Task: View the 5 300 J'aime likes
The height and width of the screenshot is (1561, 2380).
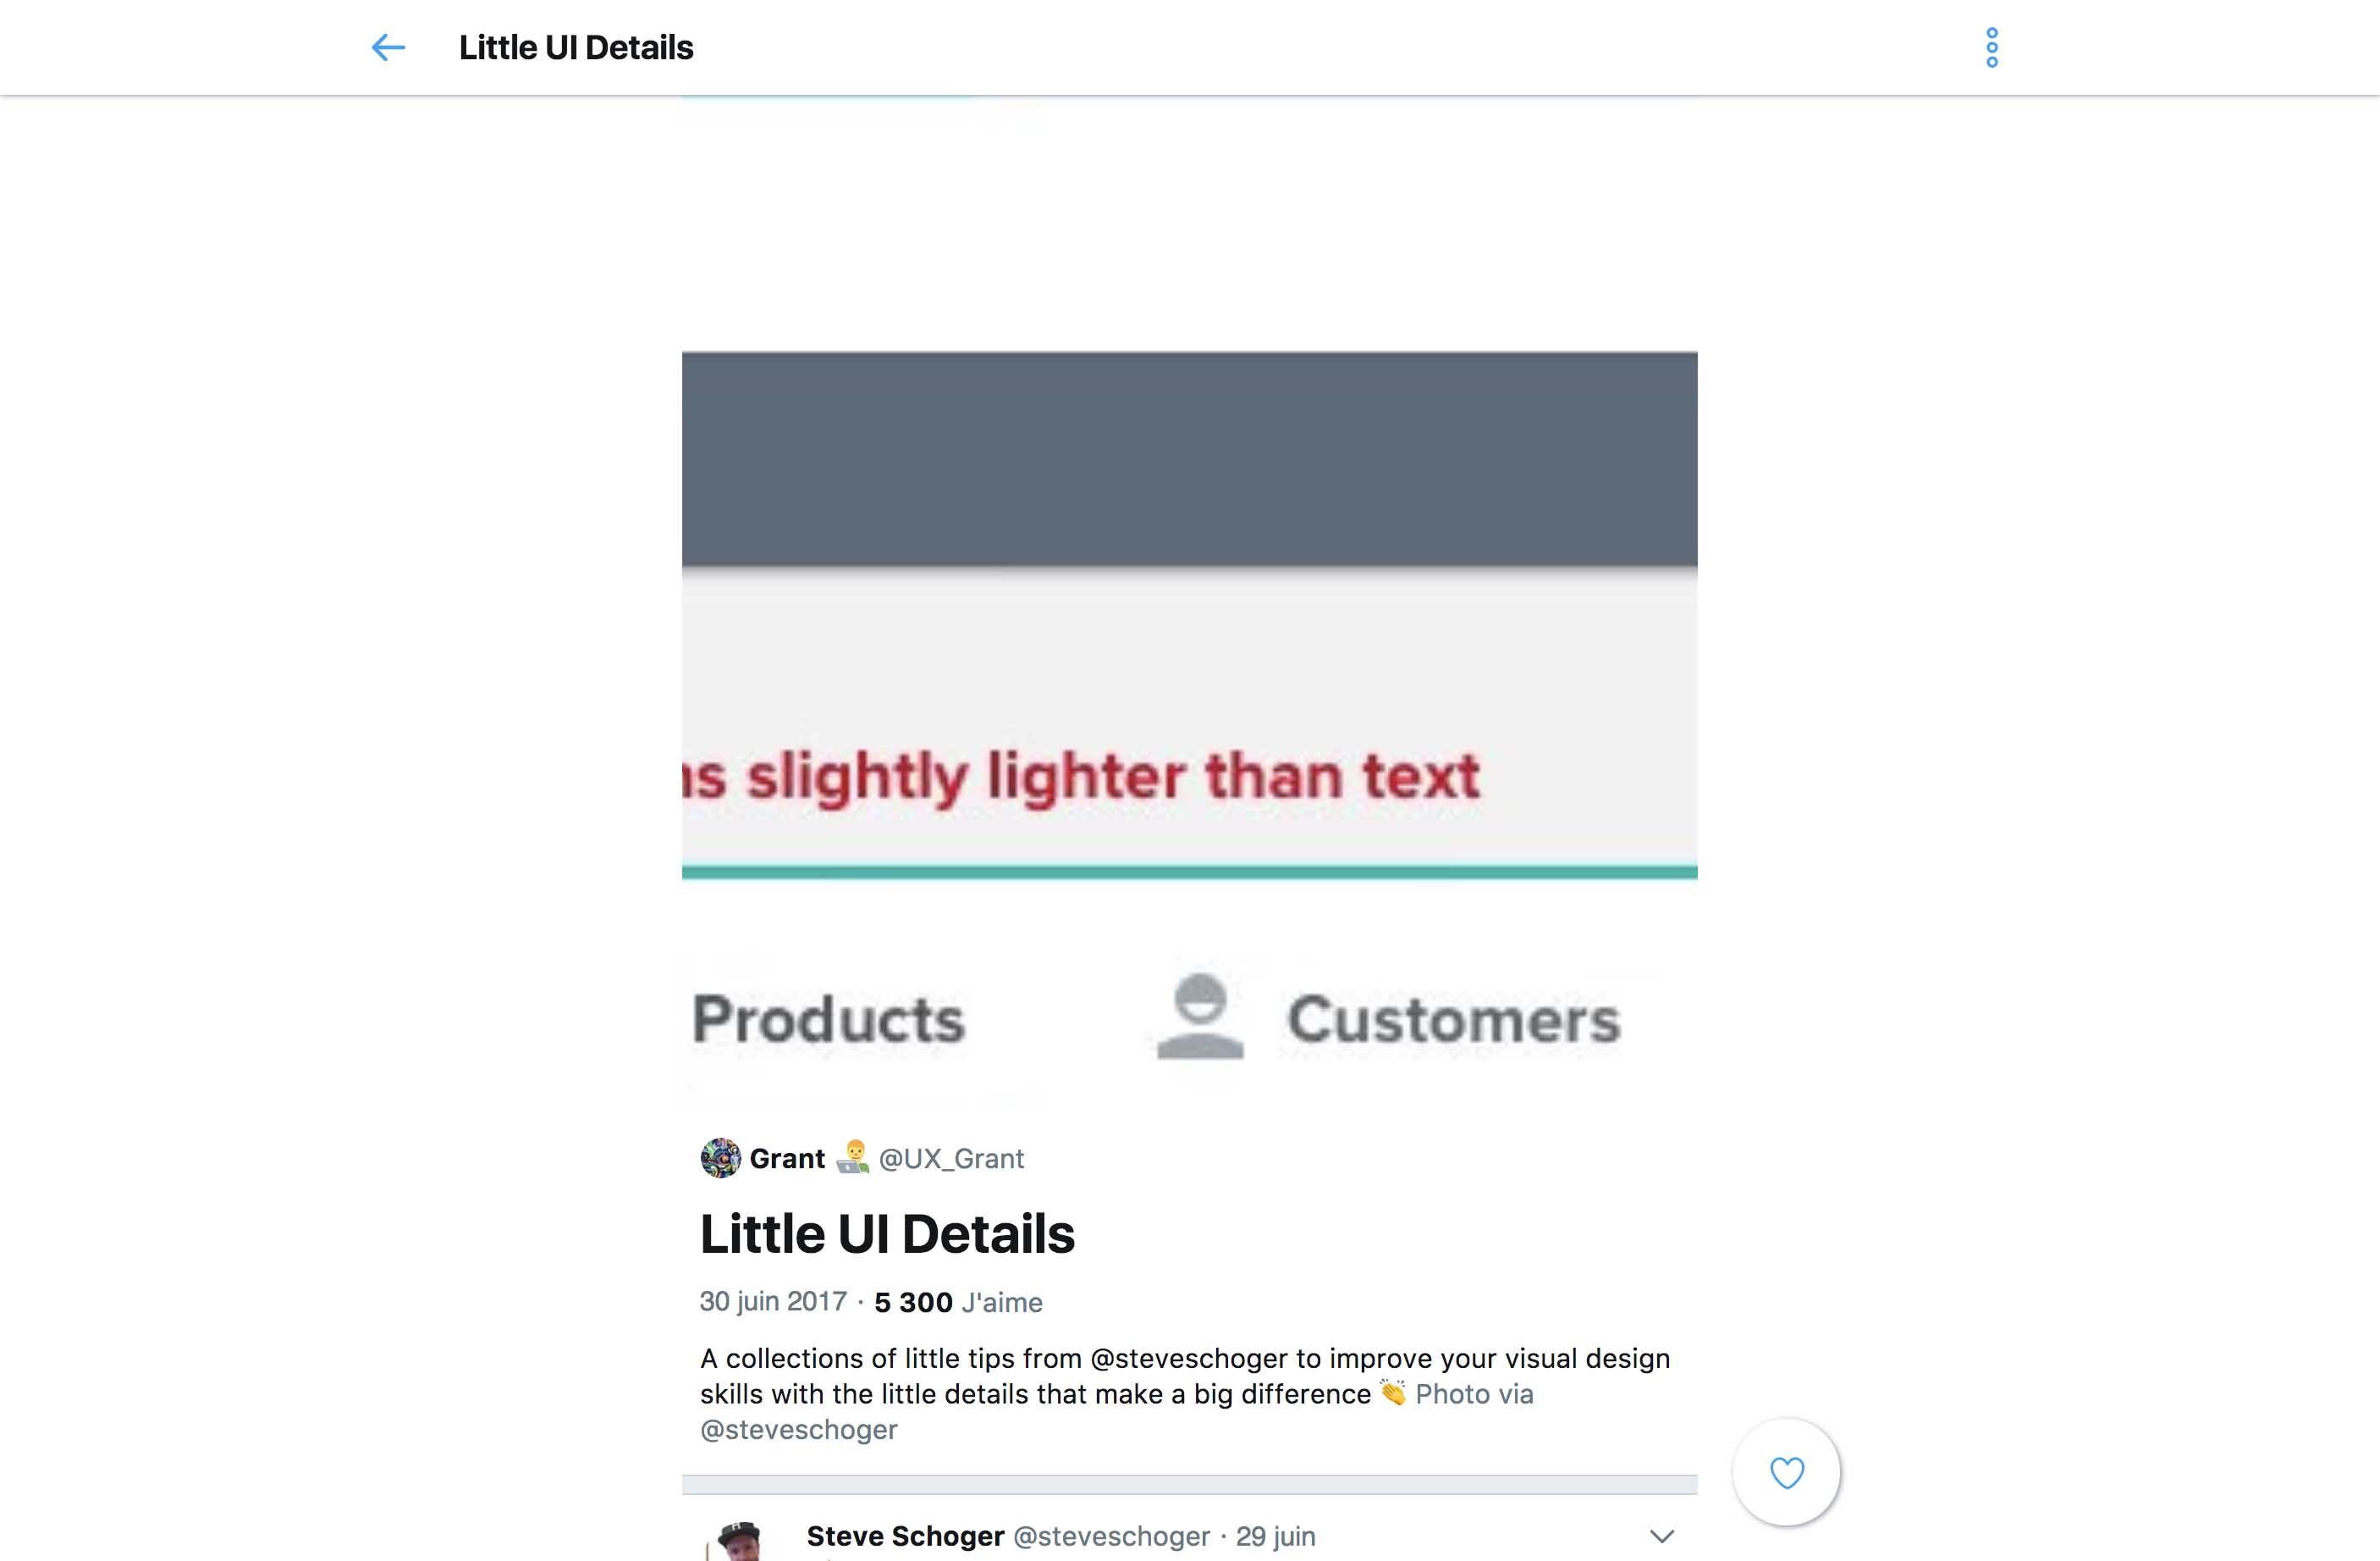Action: point(957,1302)
